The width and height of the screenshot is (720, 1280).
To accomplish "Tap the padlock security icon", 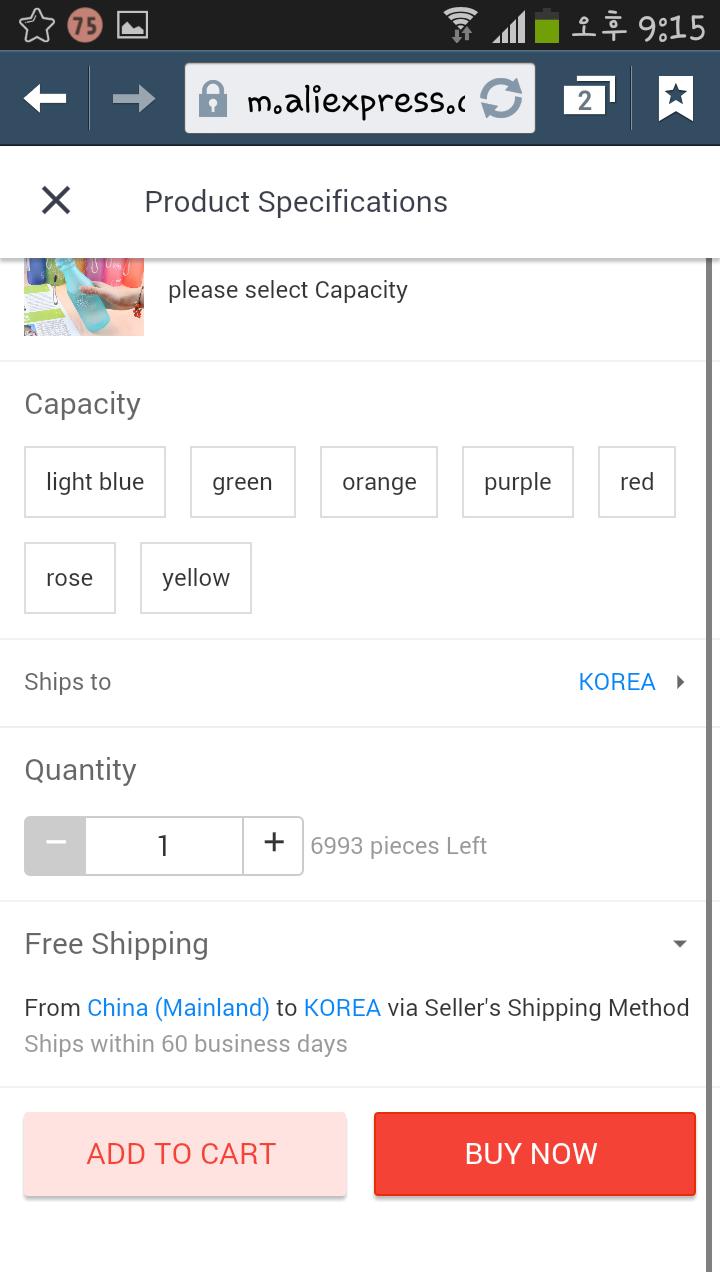I will coord(212,99).
